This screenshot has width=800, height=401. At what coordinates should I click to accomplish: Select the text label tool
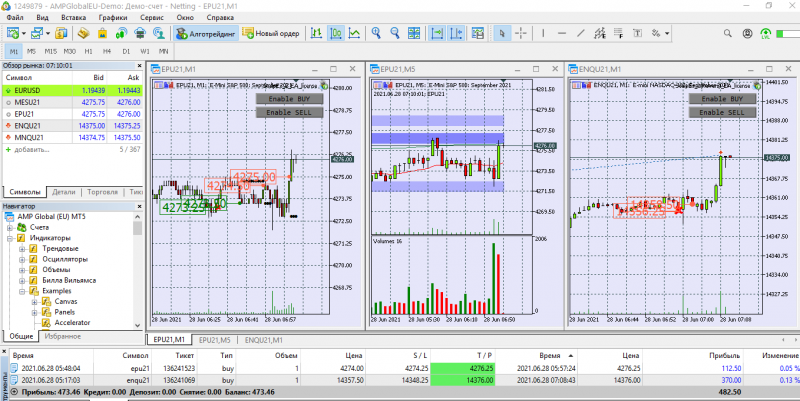637,34
